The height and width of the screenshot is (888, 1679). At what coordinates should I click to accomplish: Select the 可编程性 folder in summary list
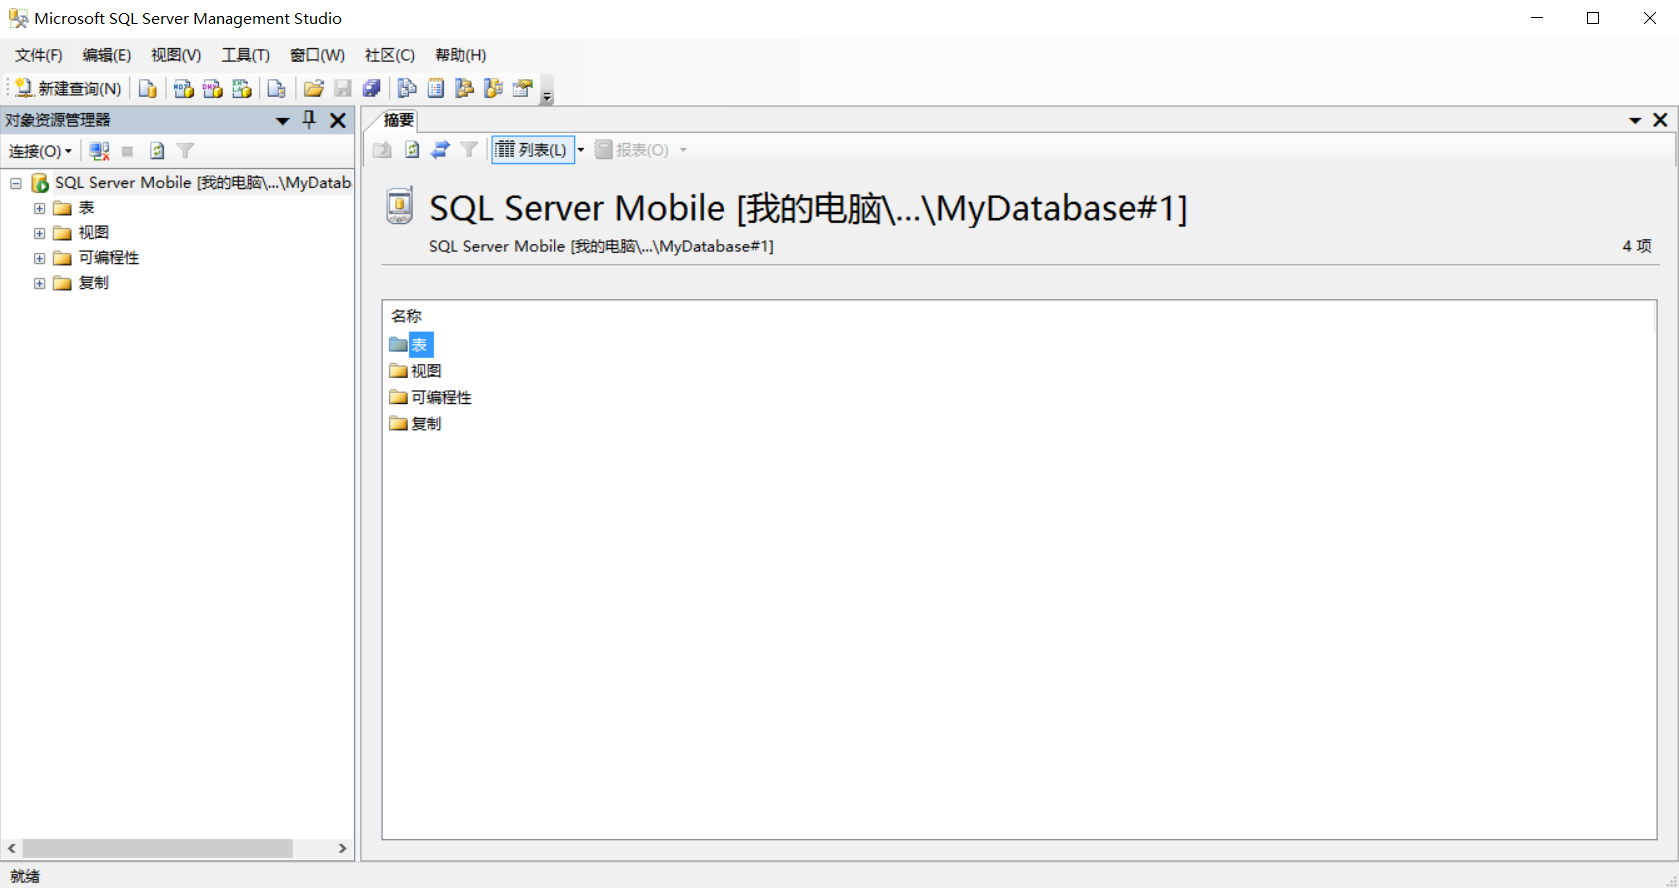coord(431,397)
